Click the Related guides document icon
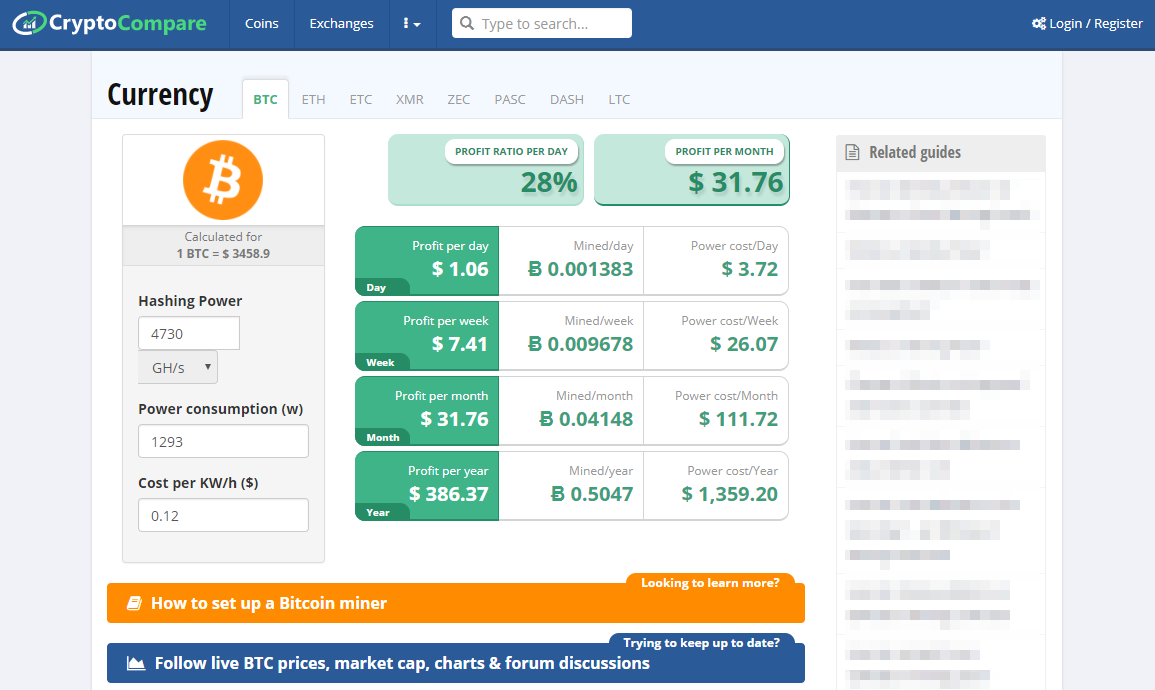 click(x=852, y=152)
